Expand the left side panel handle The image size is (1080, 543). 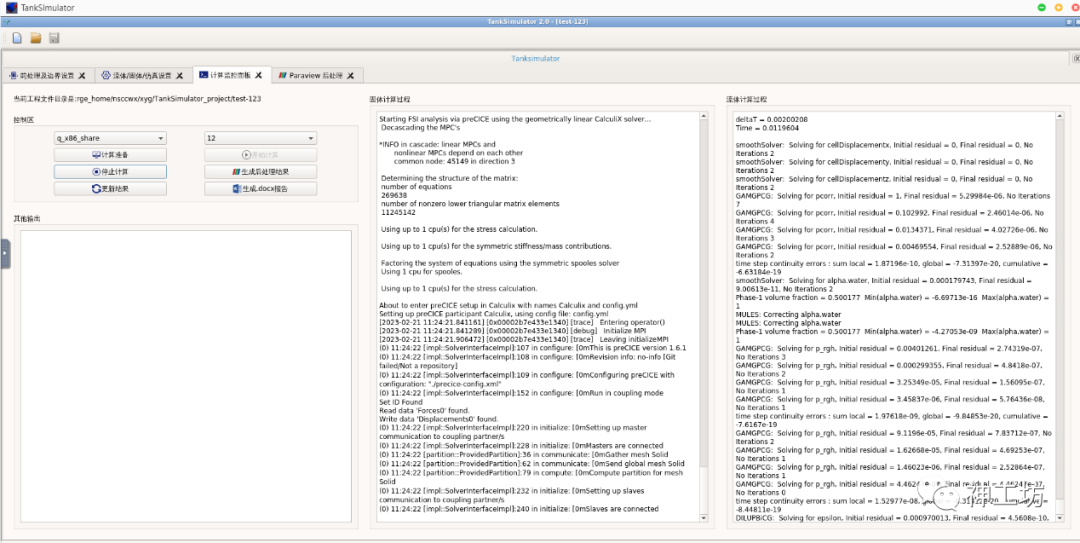[4, 253]
